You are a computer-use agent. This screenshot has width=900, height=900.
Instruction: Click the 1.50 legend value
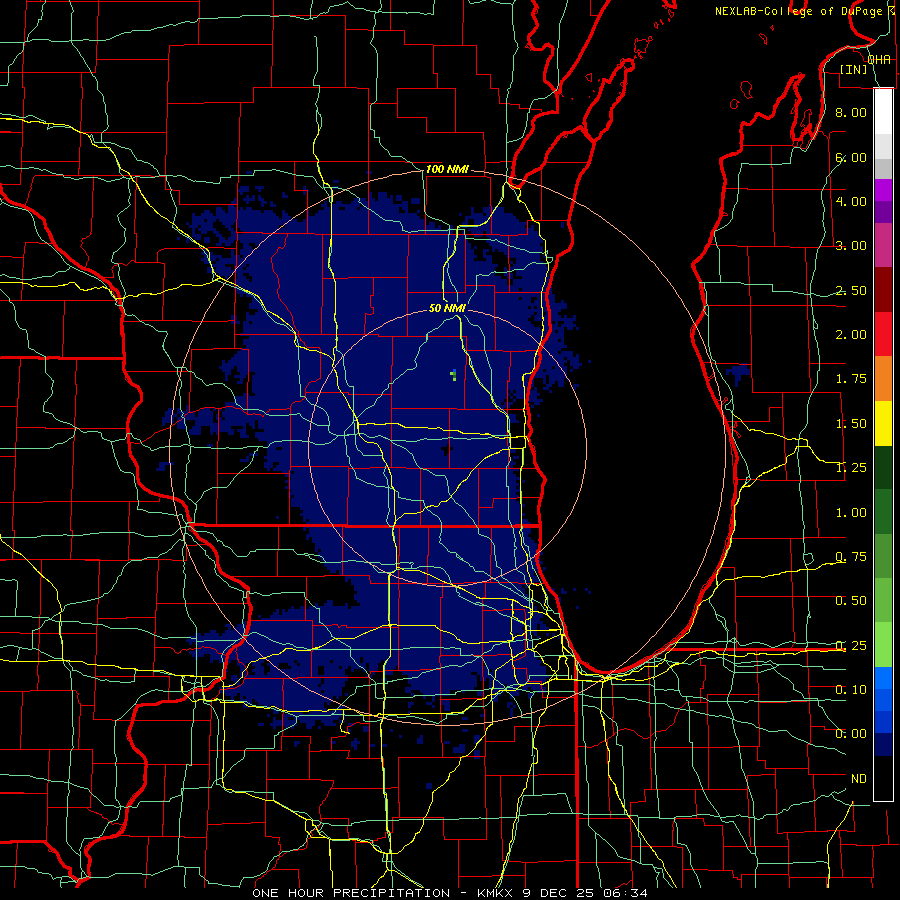point(851,424)
